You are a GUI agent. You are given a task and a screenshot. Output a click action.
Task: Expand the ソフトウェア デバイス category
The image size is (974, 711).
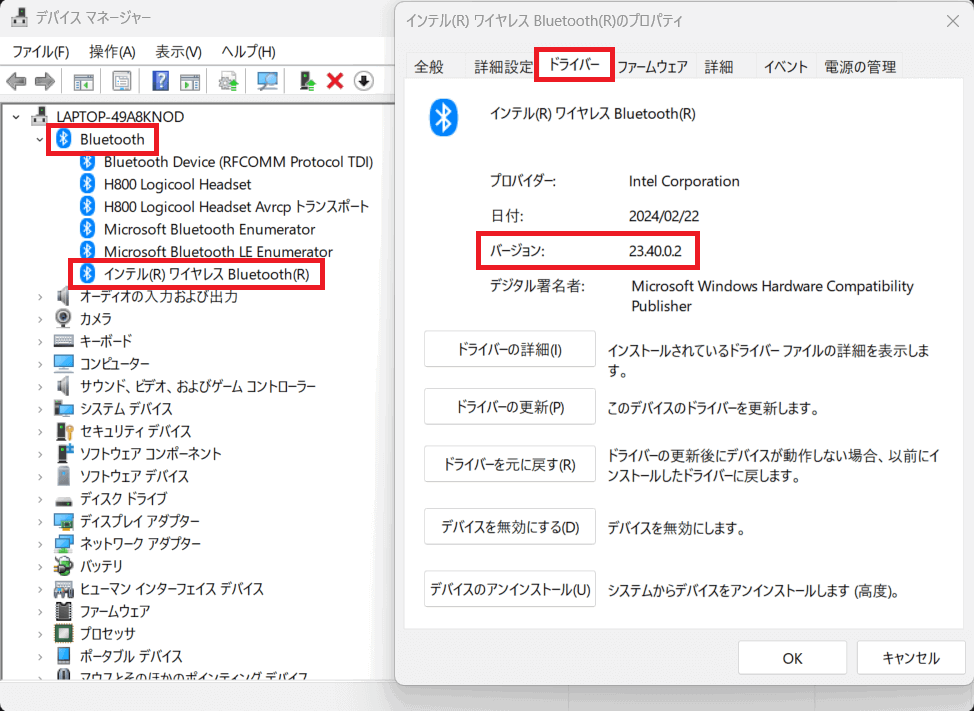(40, 476)
